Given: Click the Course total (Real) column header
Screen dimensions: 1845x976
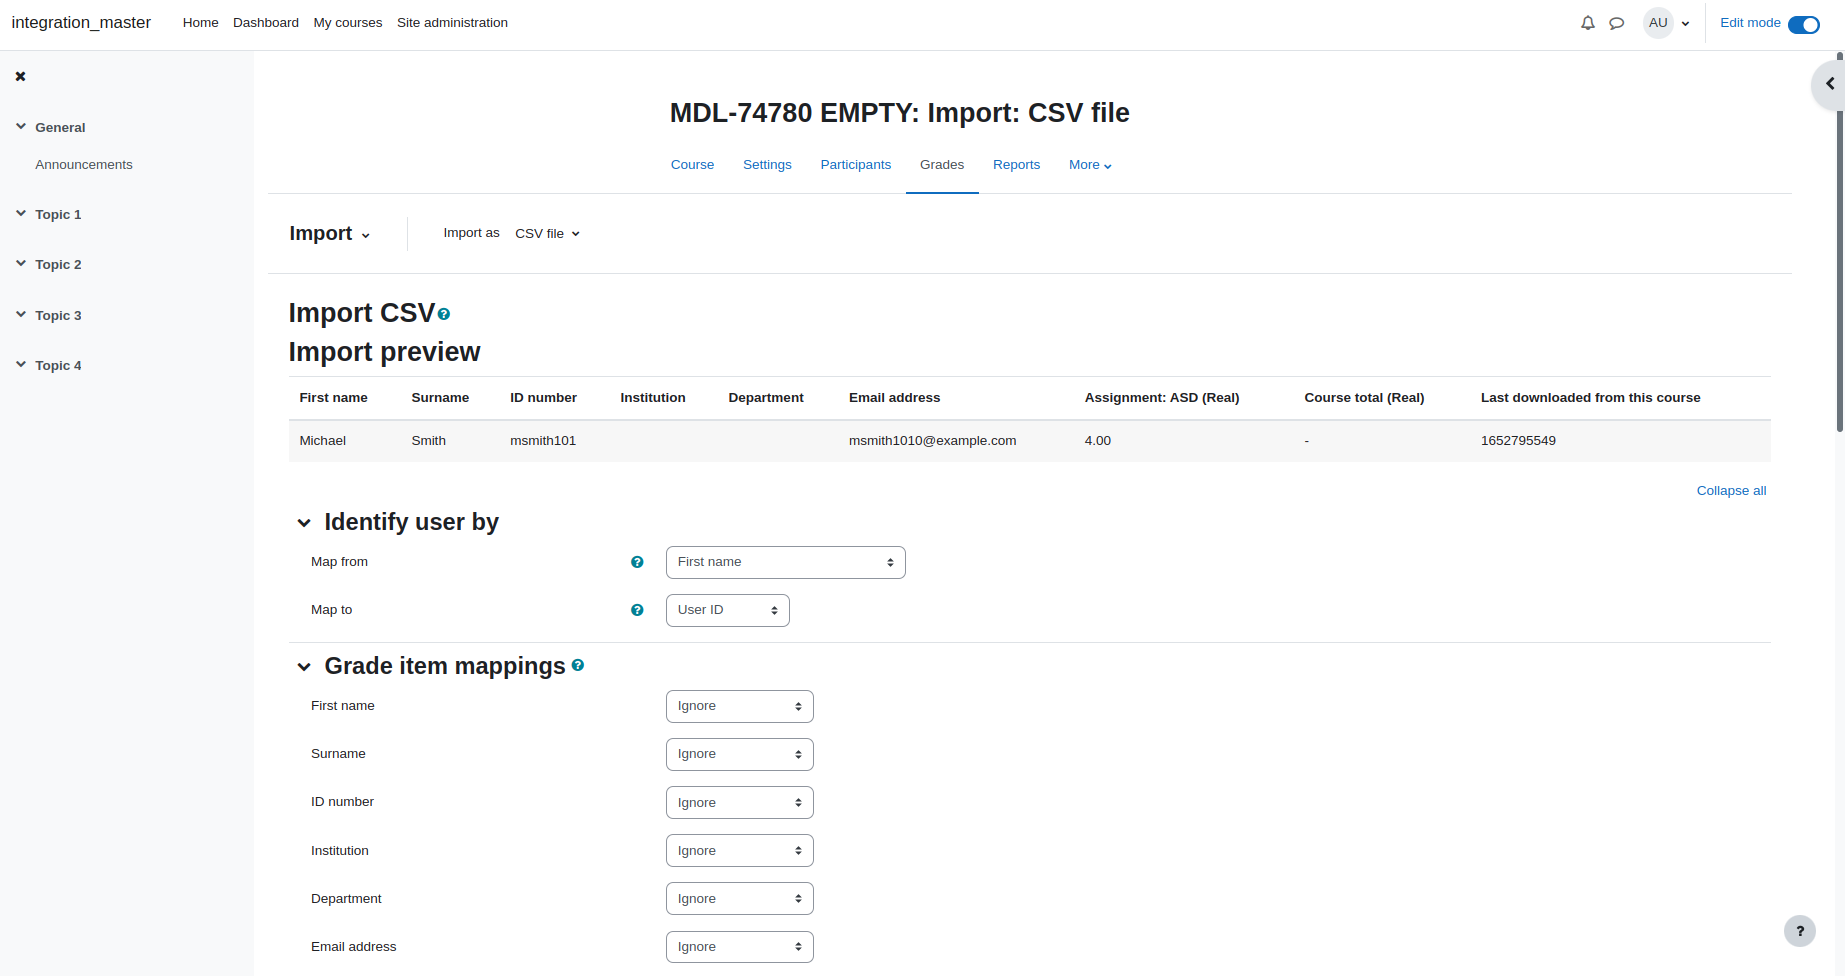Looking at the screenshot, I should [1364, 398].
